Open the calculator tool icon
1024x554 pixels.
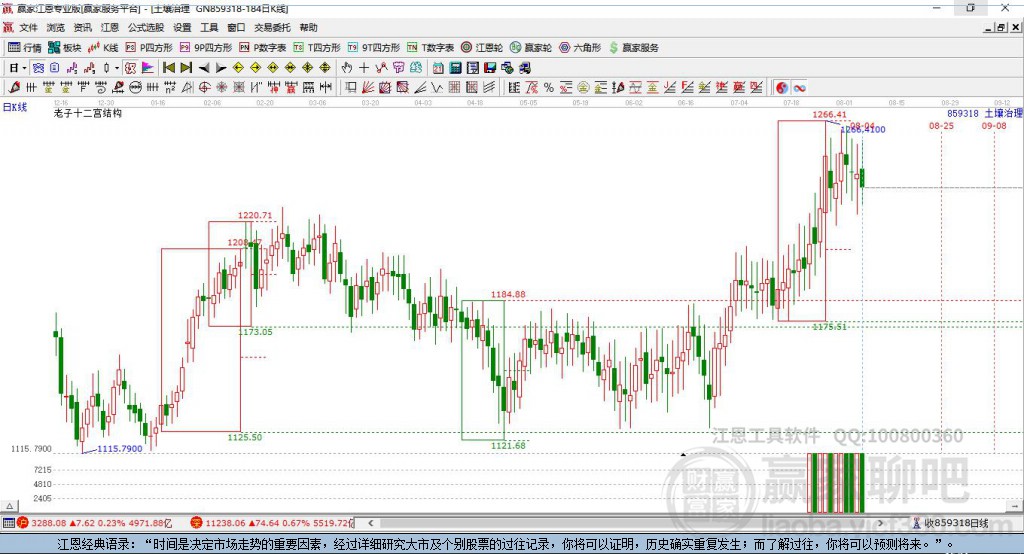click(x=455, y=68)
